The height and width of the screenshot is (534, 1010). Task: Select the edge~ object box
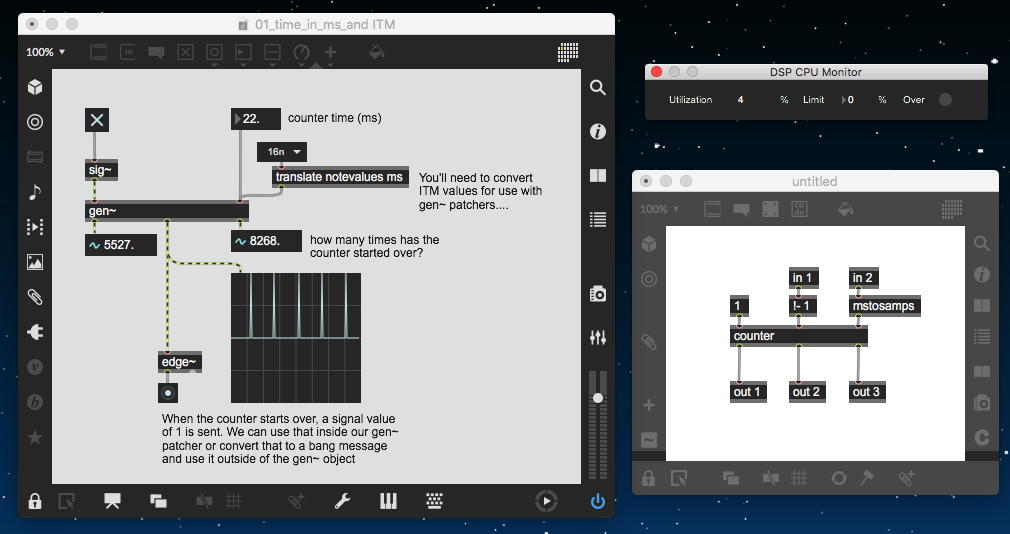[x=180, y=362]
